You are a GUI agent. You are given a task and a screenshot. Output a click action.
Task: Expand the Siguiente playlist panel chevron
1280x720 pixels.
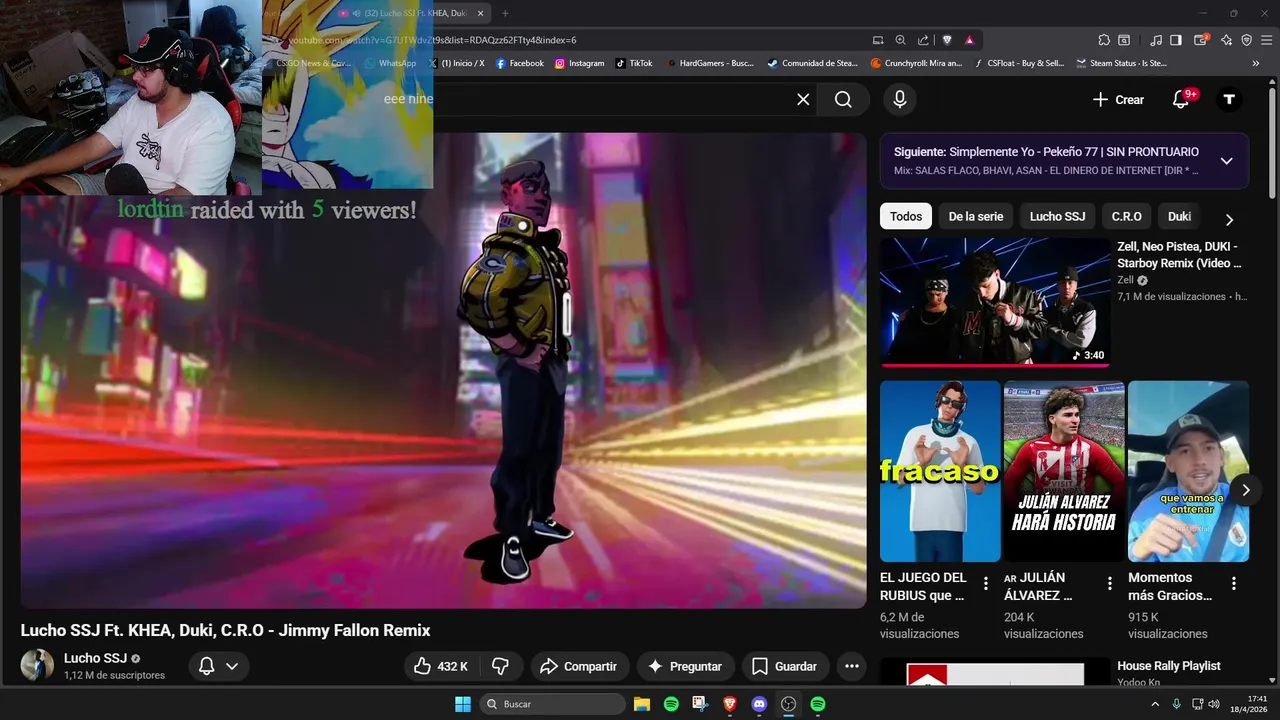pyautogui.click(x=1226, y=161)
